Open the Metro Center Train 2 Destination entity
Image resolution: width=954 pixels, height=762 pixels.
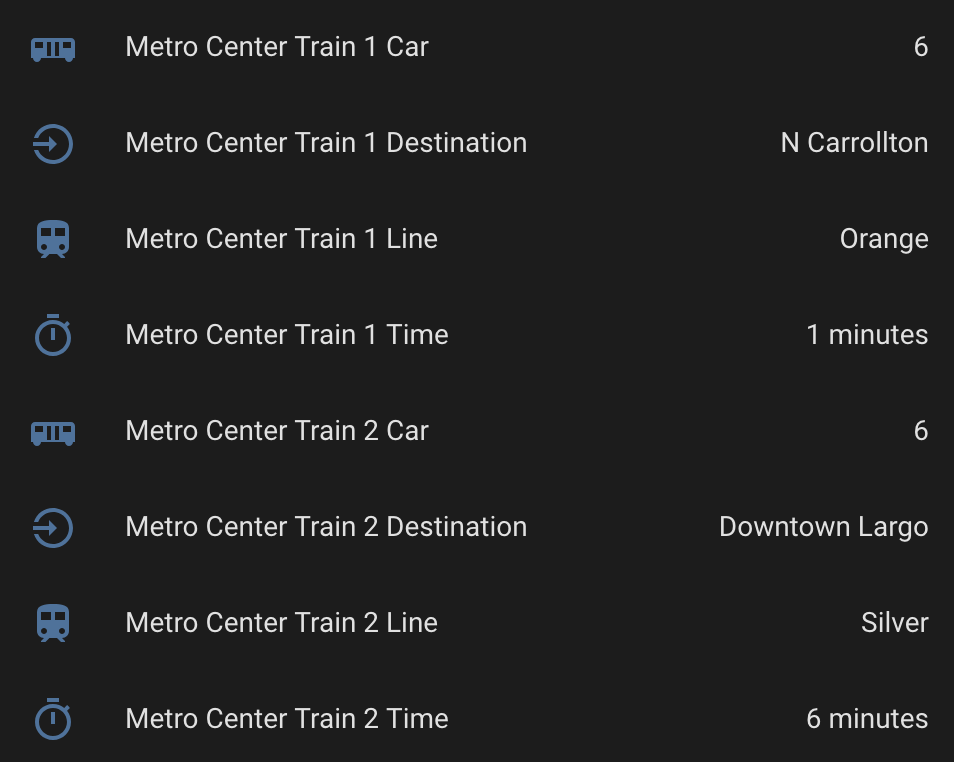point(325,527)
